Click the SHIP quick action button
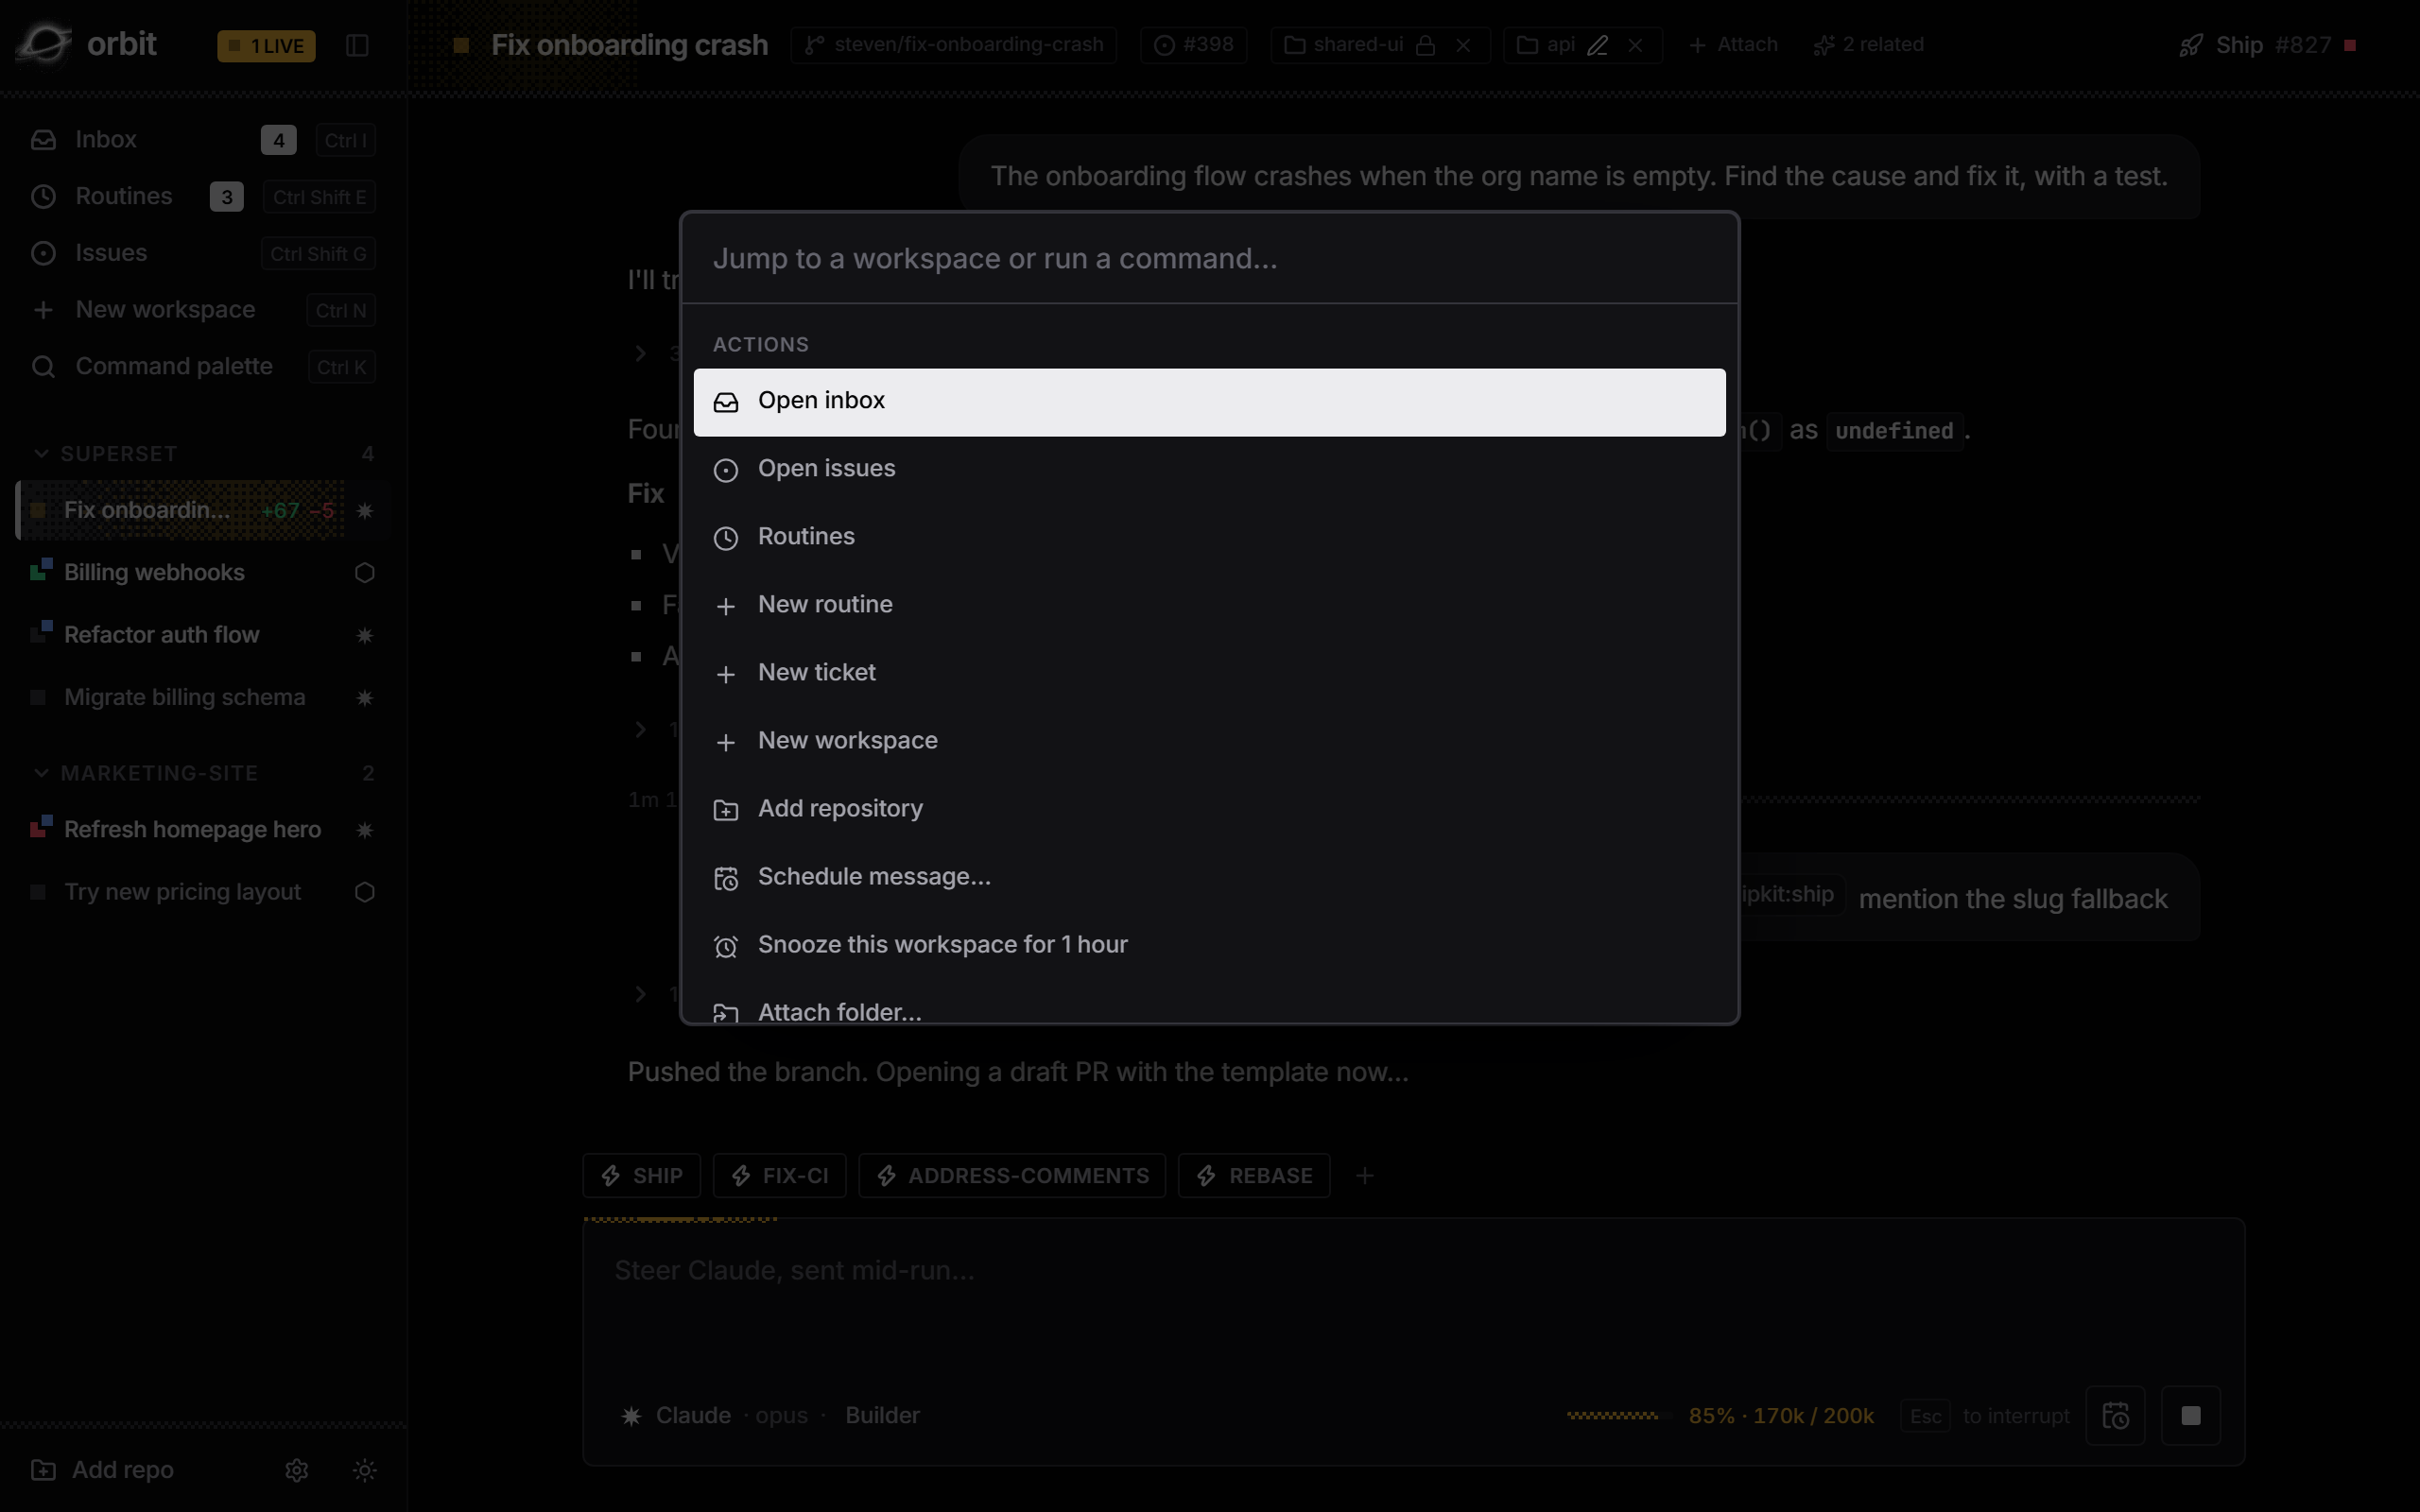This screenshot has height=1512, width=2420. pyautogui.click(x=642, y=1176)
